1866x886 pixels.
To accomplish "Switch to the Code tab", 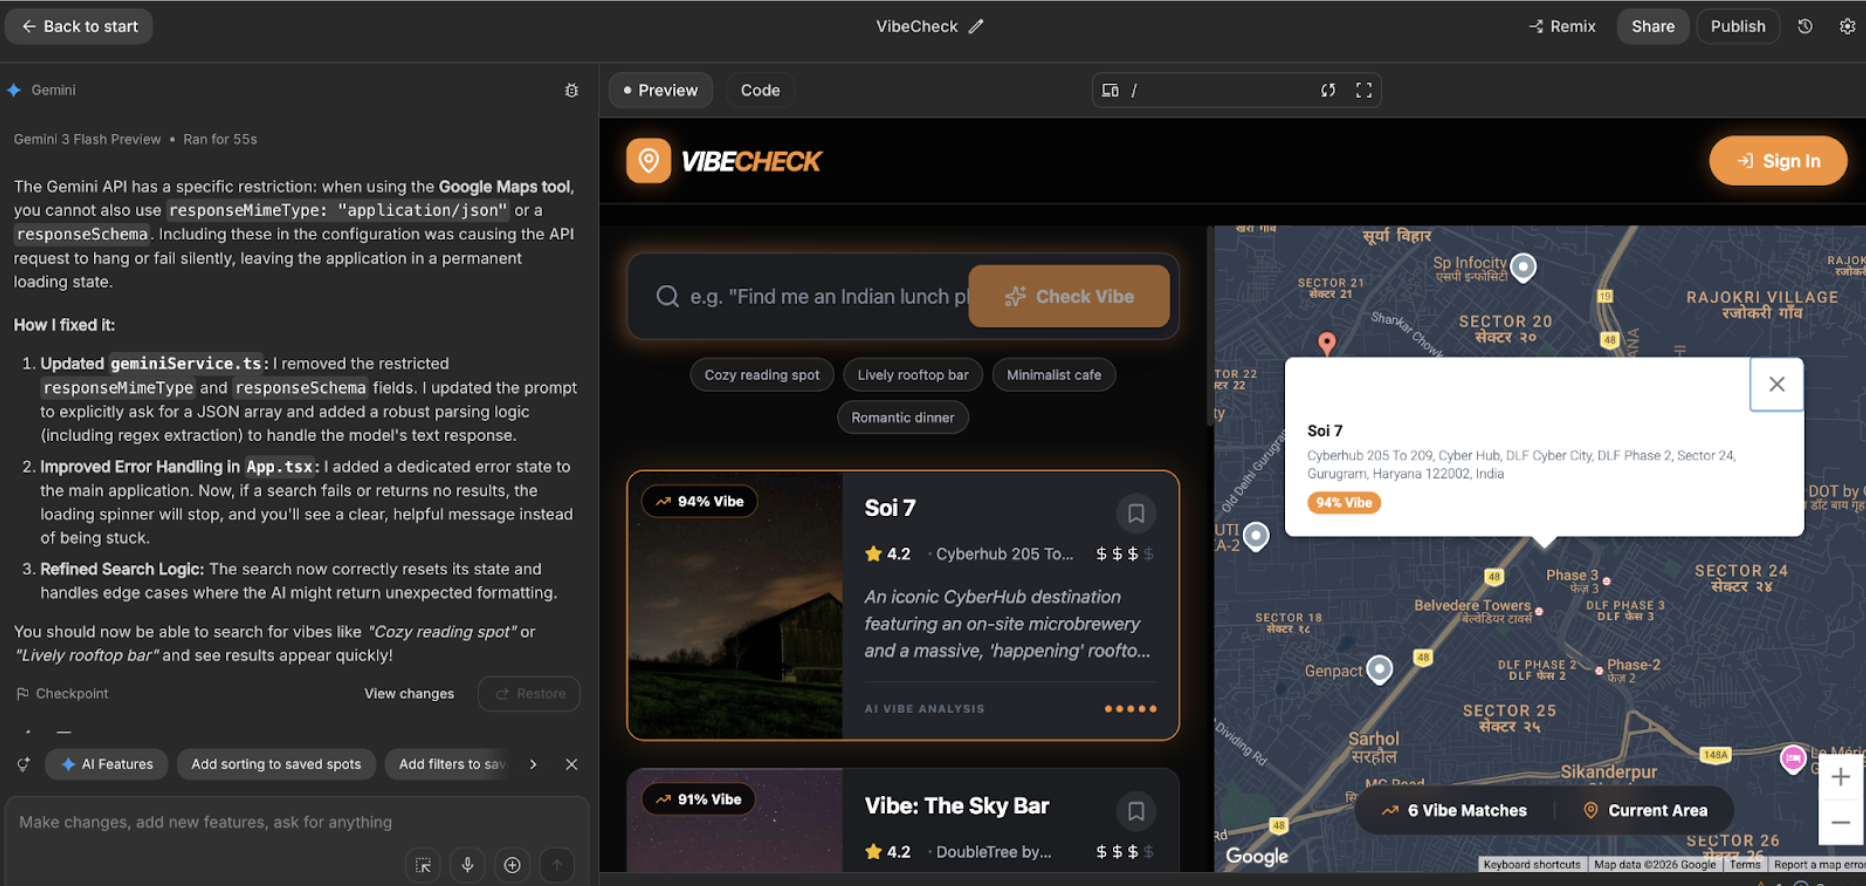I will pos(760,90).
